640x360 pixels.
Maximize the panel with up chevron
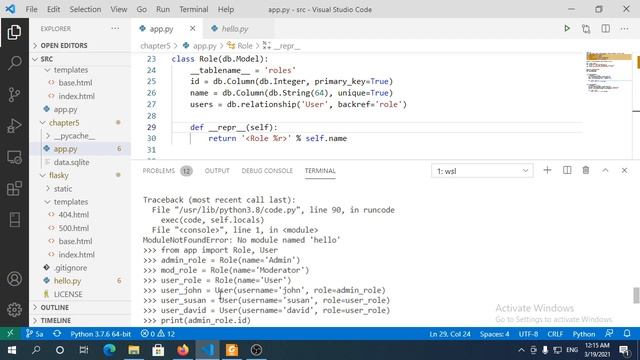click(x=605, y=170)
